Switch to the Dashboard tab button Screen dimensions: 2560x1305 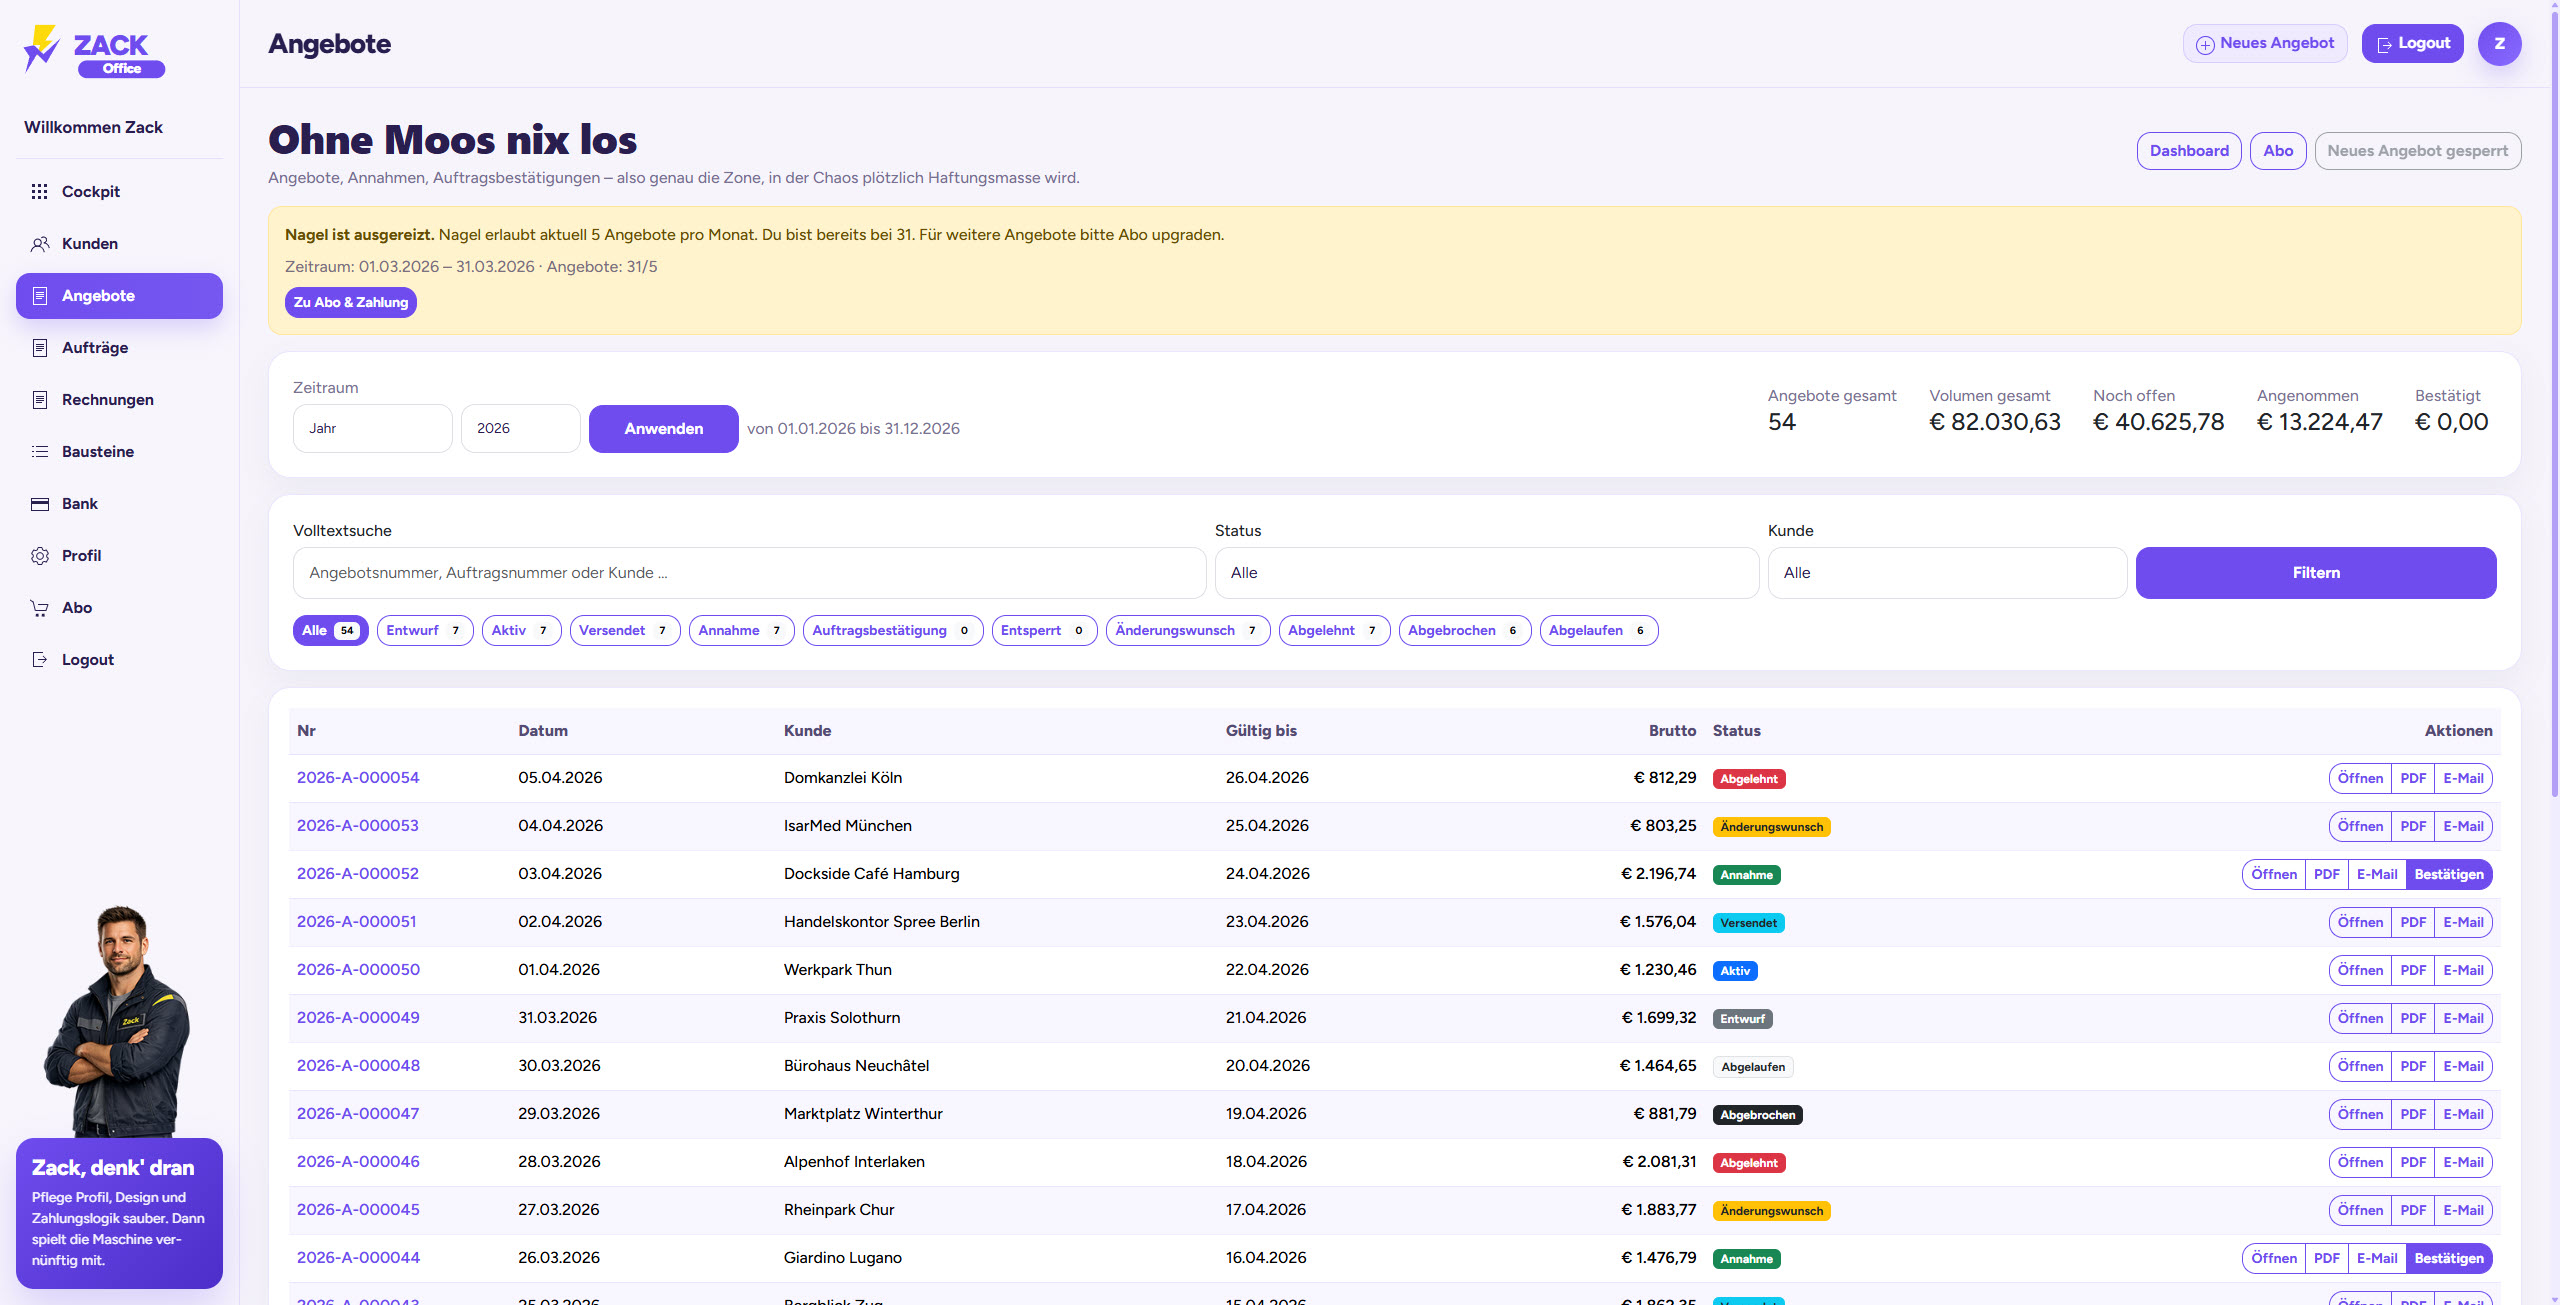(x=2188, y=151)
